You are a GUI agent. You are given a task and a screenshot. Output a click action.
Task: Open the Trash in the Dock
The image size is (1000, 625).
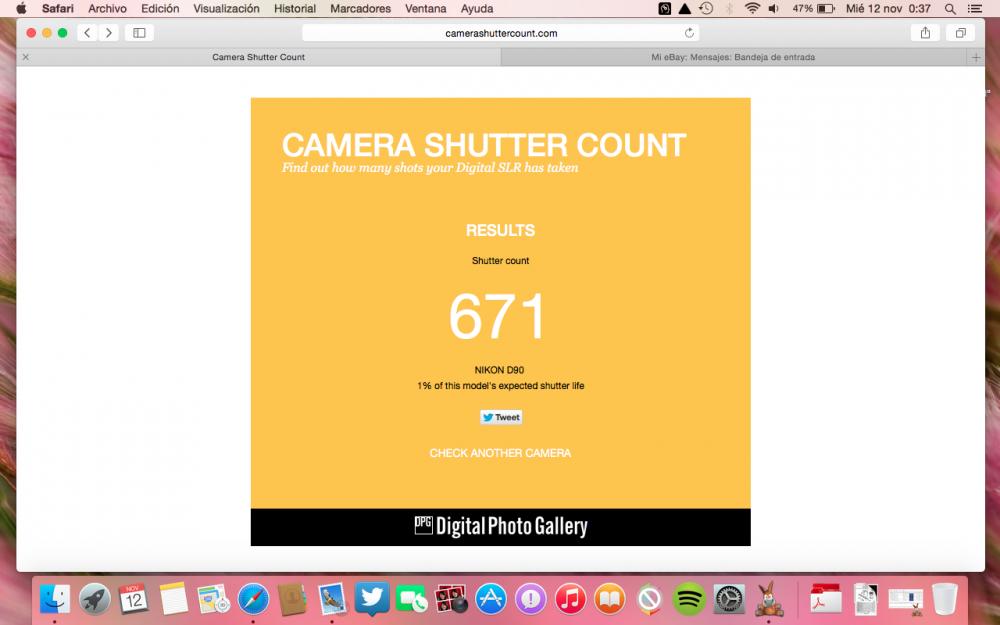(x=945, y=599)
